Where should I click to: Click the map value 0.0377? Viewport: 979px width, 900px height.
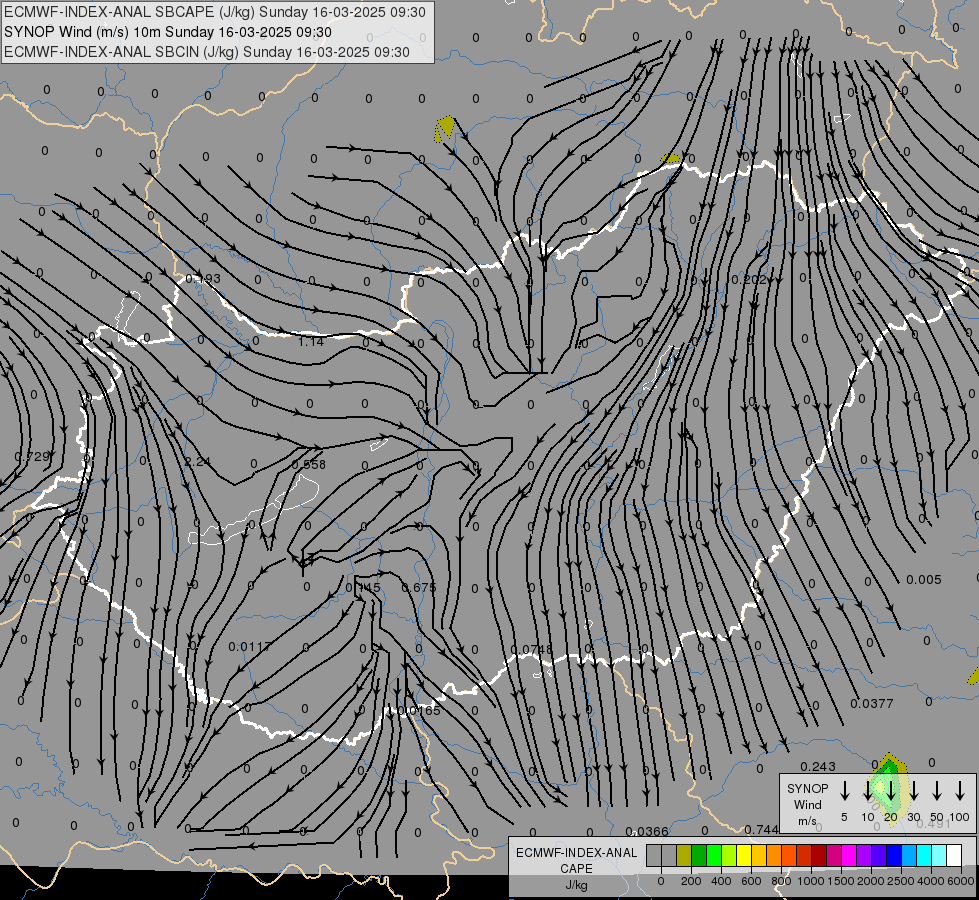pos(872,704)
